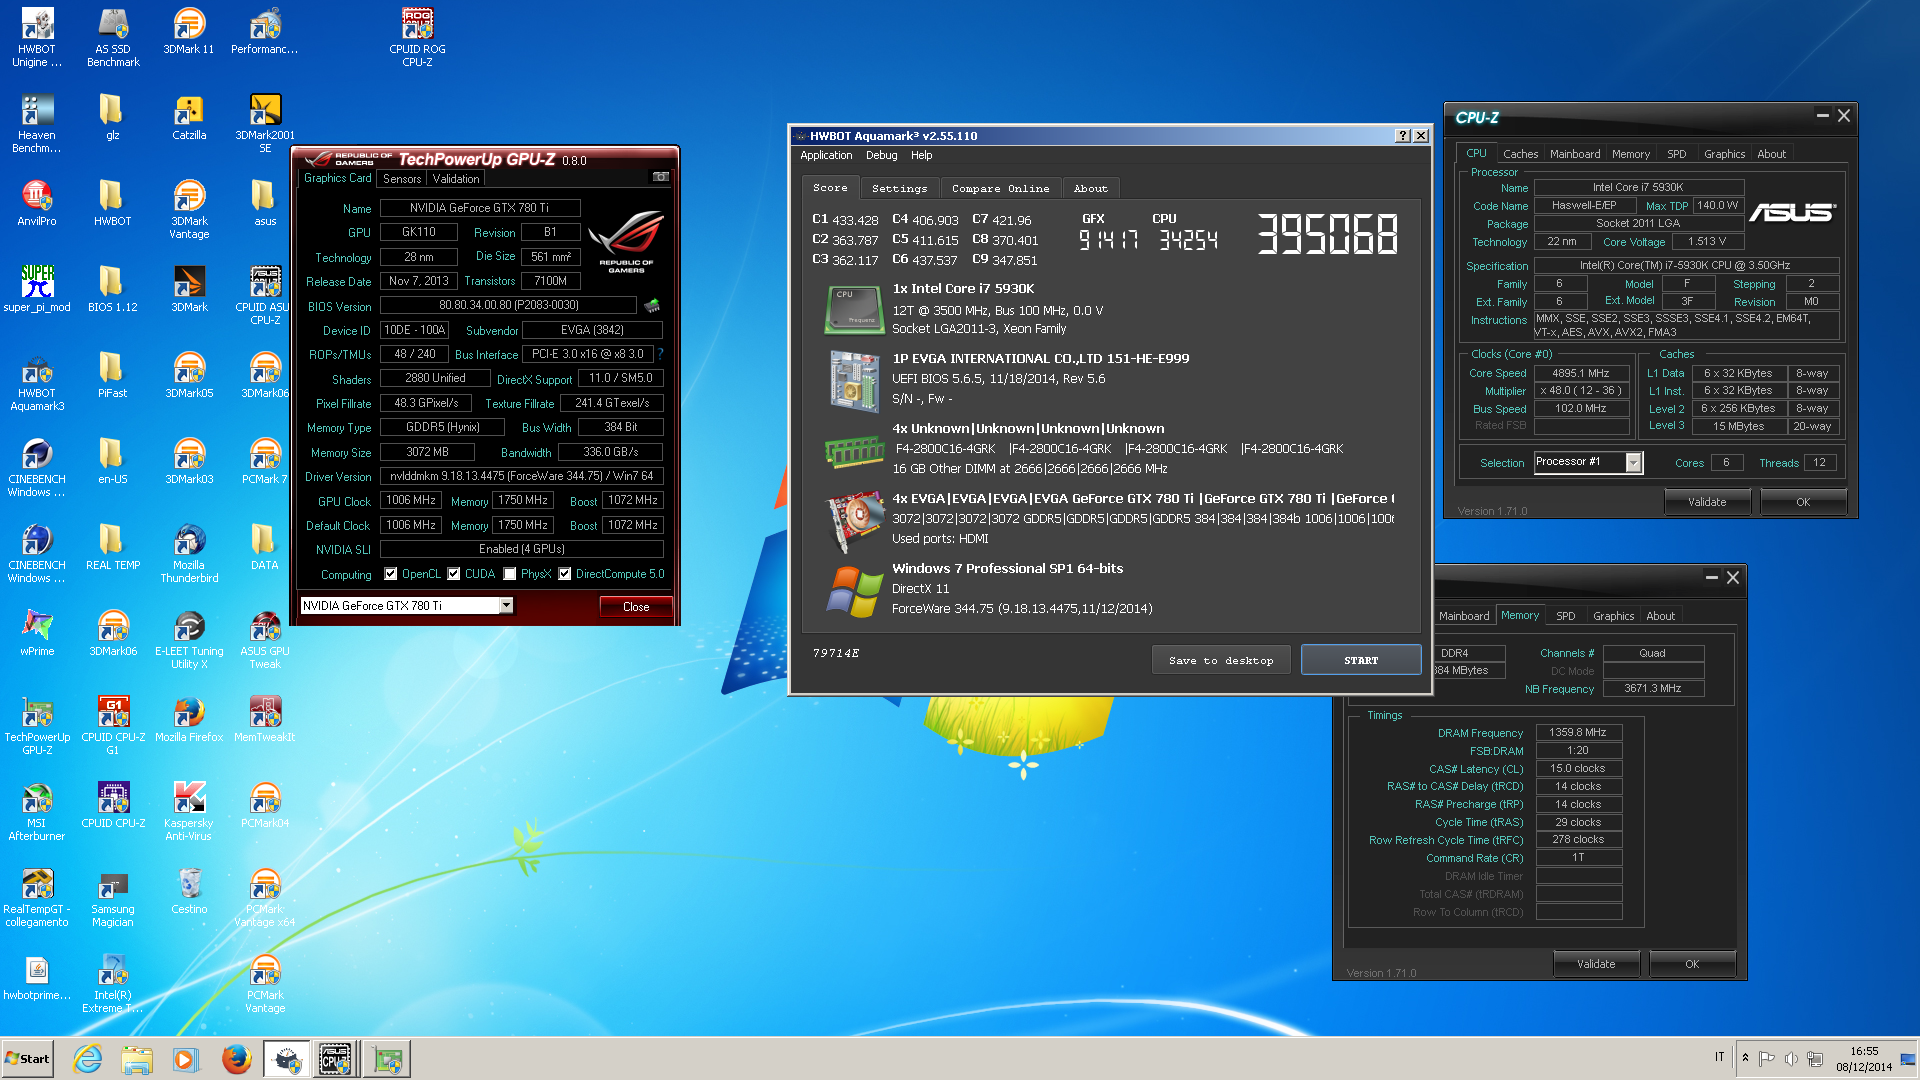Open 3DMark2001 SE shortcut
This screenshot has width=1920, height=1080.
[265, 122]
